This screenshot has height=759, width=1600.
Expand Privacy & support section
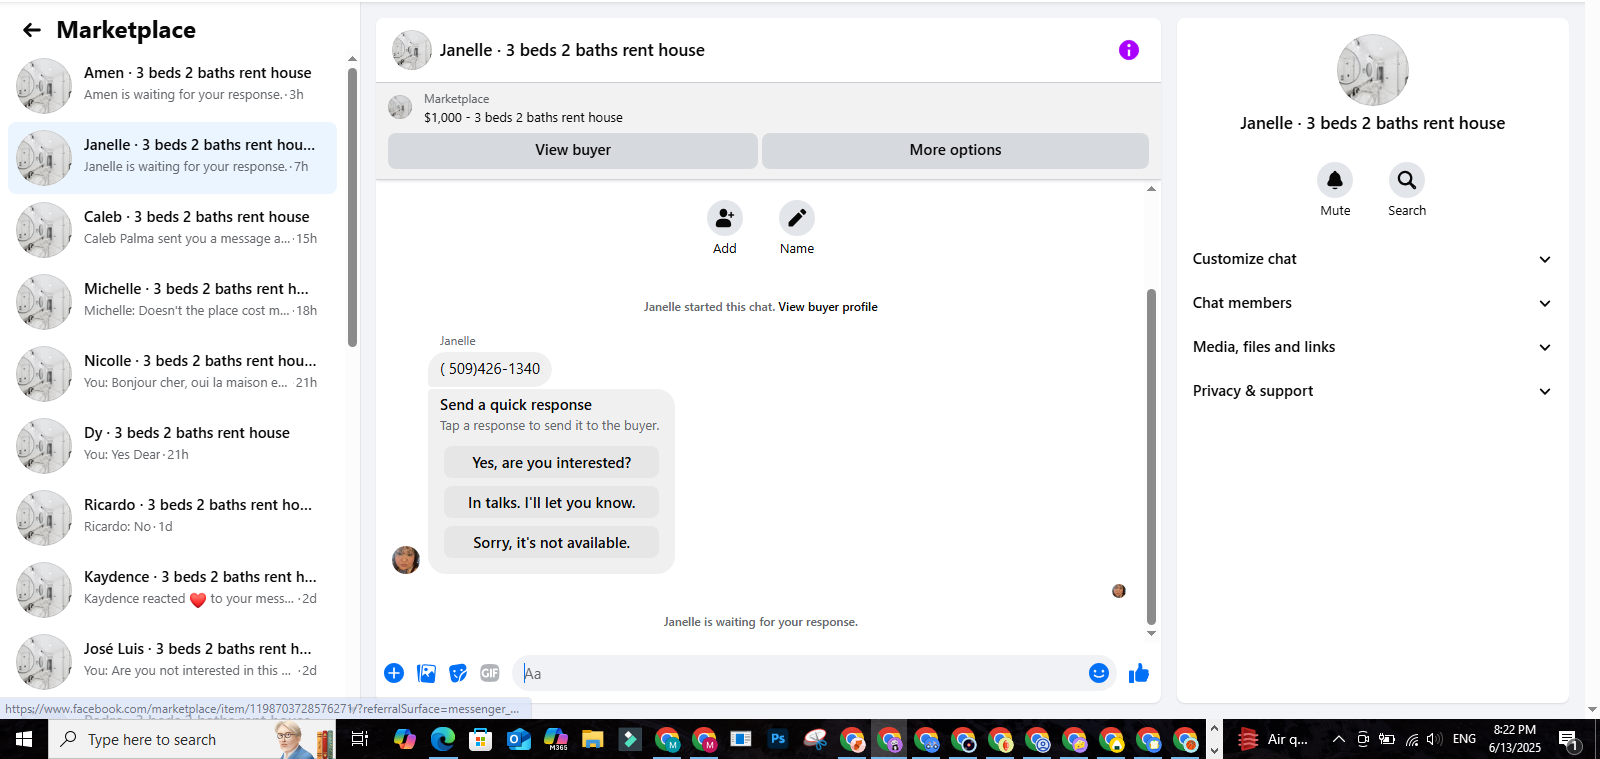coord(1372,391)
